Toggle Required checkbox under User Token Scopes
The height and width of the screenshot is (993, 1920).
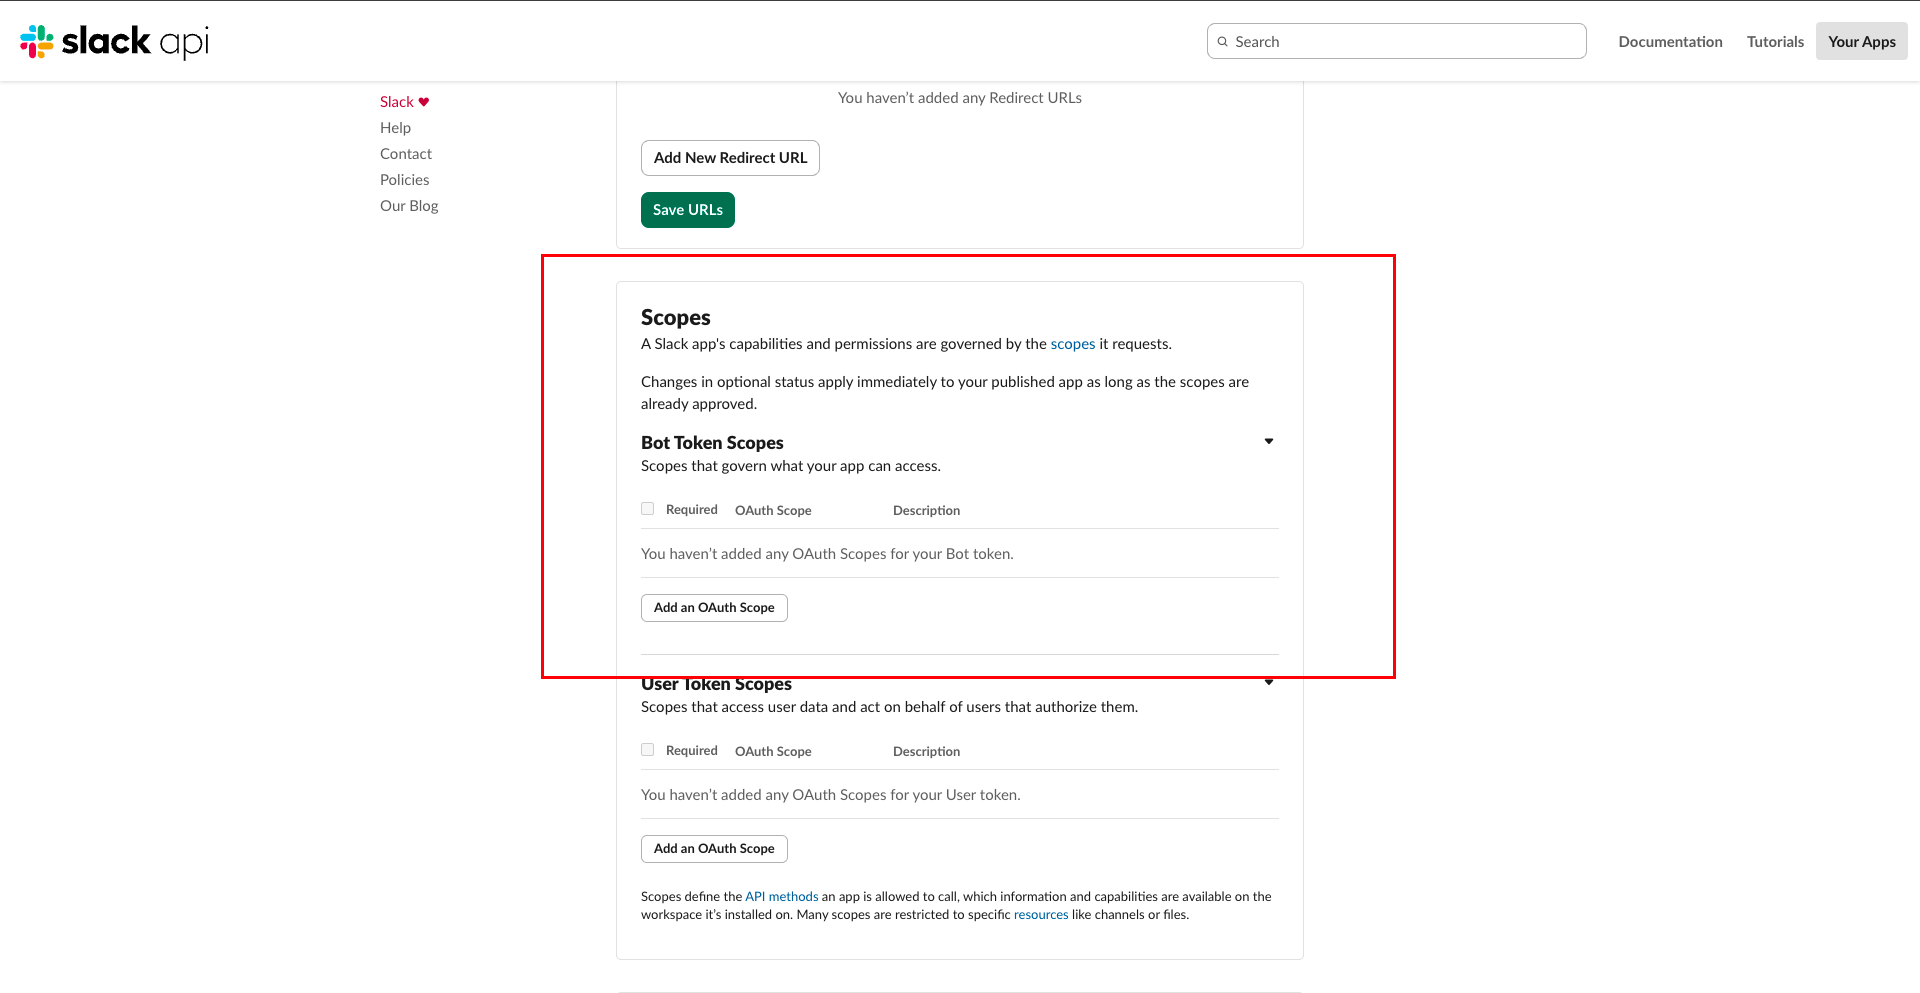click(x=648, y=750)
